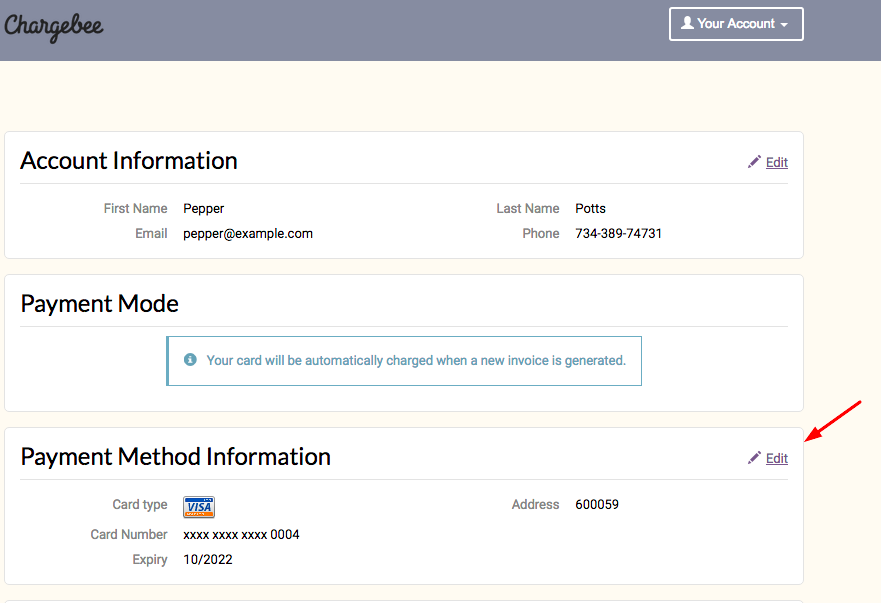The width and height of the screenshot is (881, 603).
Task: Open the Your Account dropdown caret
Action: pyautogui.click(x=784, y=25)
